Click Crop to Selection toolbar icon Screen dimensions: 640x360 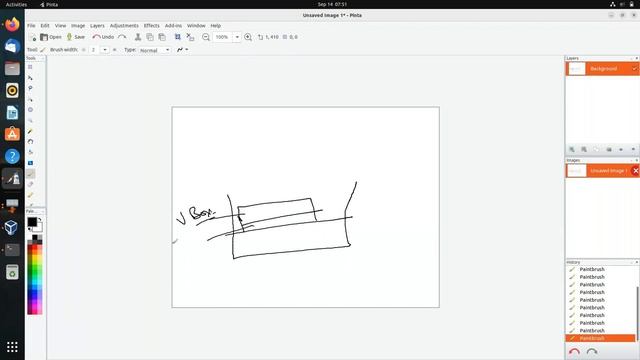tap(178, 37)
